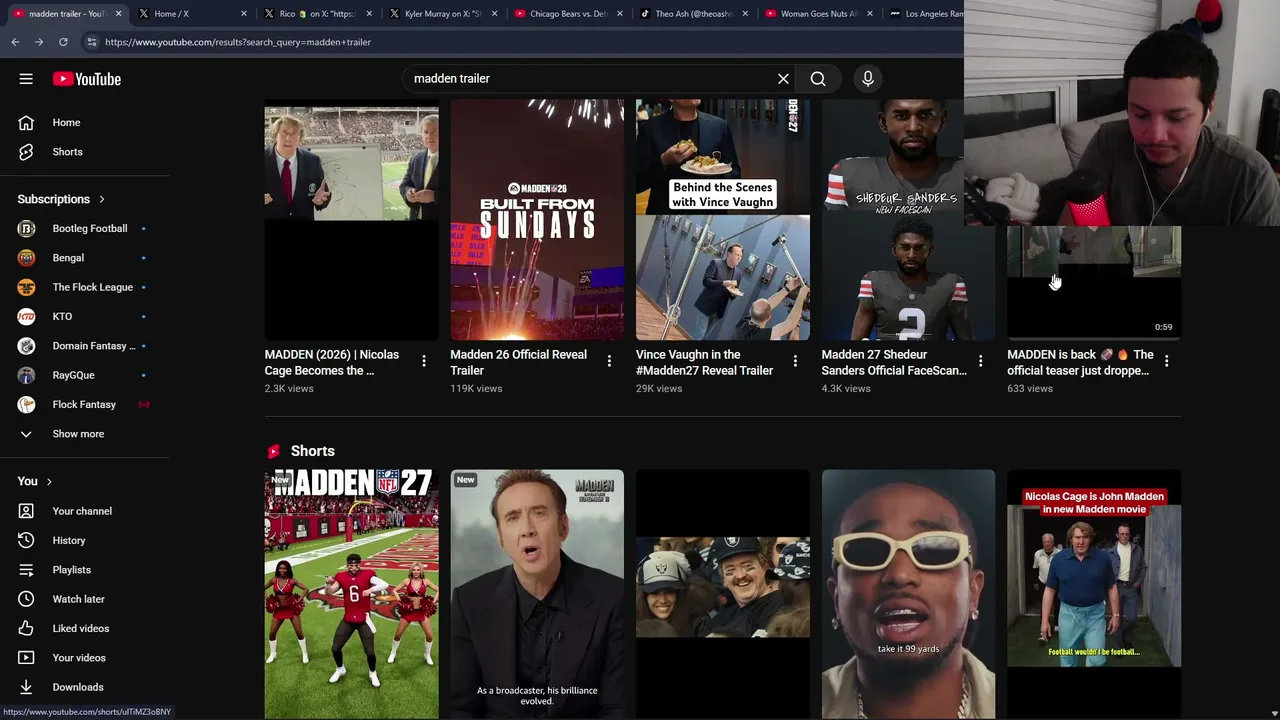Click browser forward arrow
Viewport: 1280px width, 720px height.
[x=39, y=42]
